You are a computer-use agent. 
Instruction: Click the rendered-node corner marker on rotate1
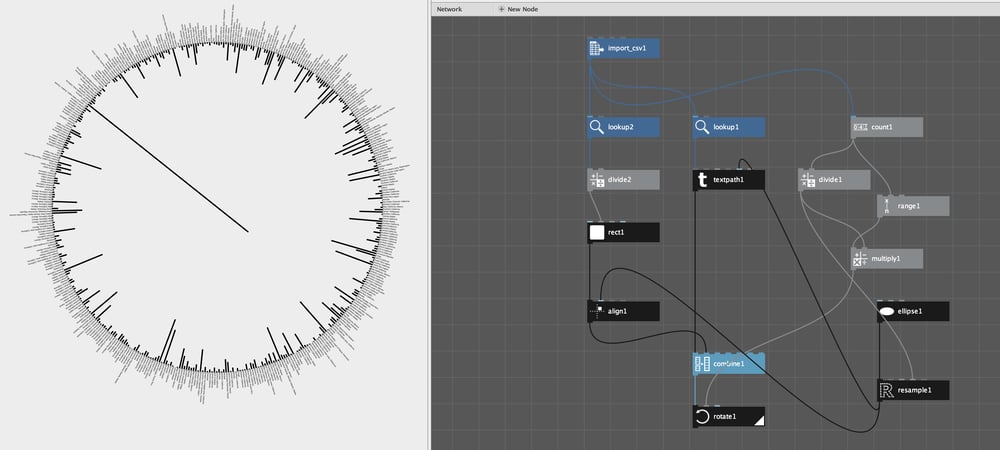pos(760,421)
